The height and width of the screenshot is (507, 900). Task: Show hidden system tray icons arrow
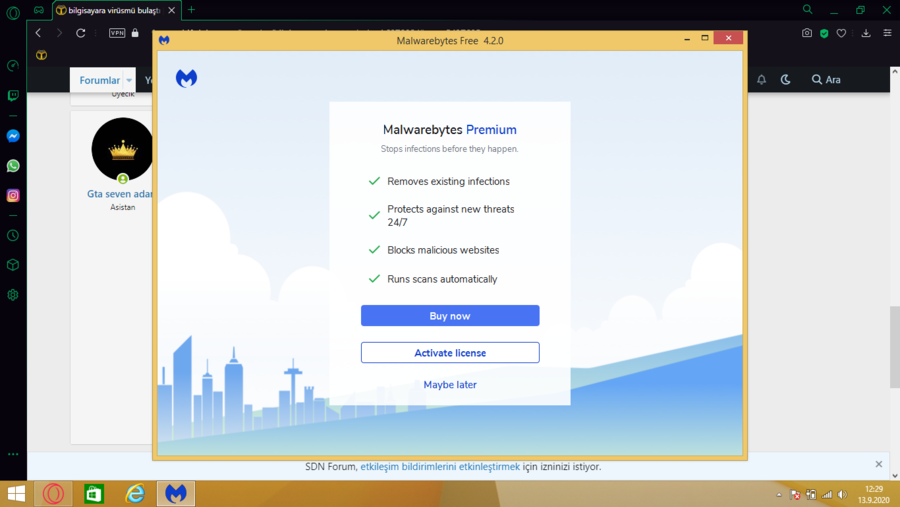(779, 494)
